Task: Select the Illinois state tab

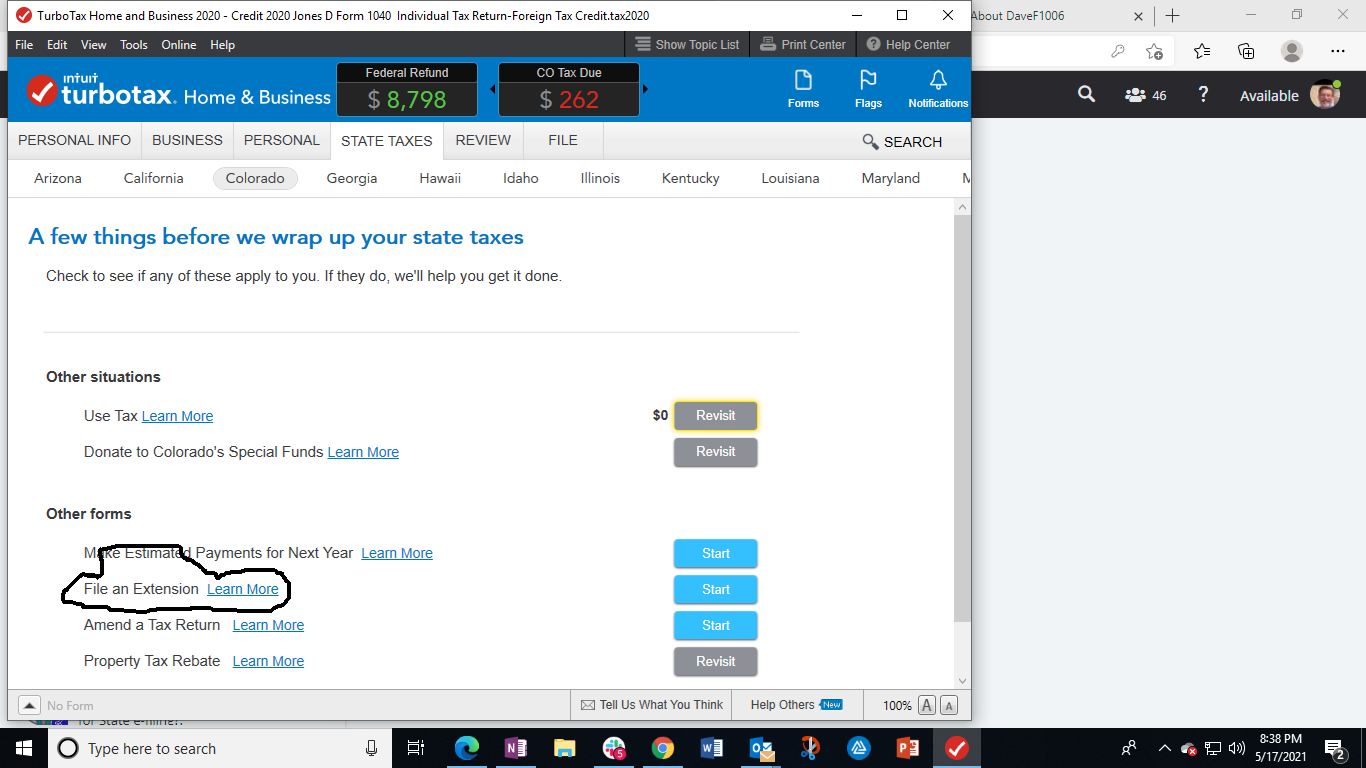Action: click(600, 178)
